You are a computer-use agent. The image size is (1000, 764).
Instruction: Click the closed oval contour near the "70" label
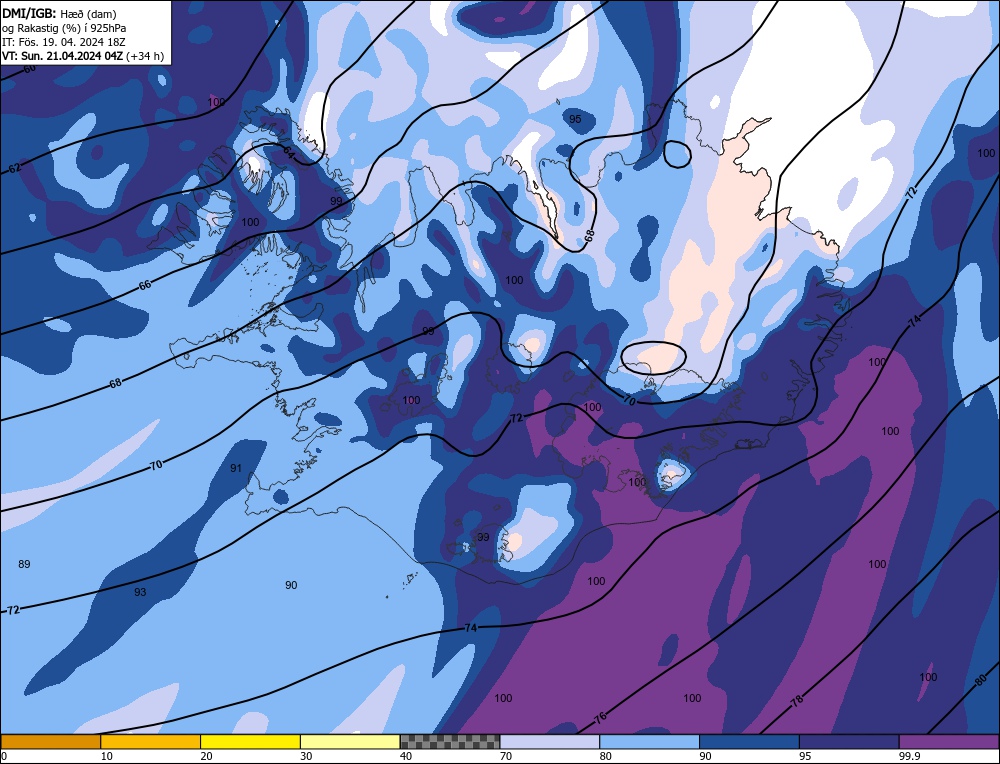tap(653, 358)
